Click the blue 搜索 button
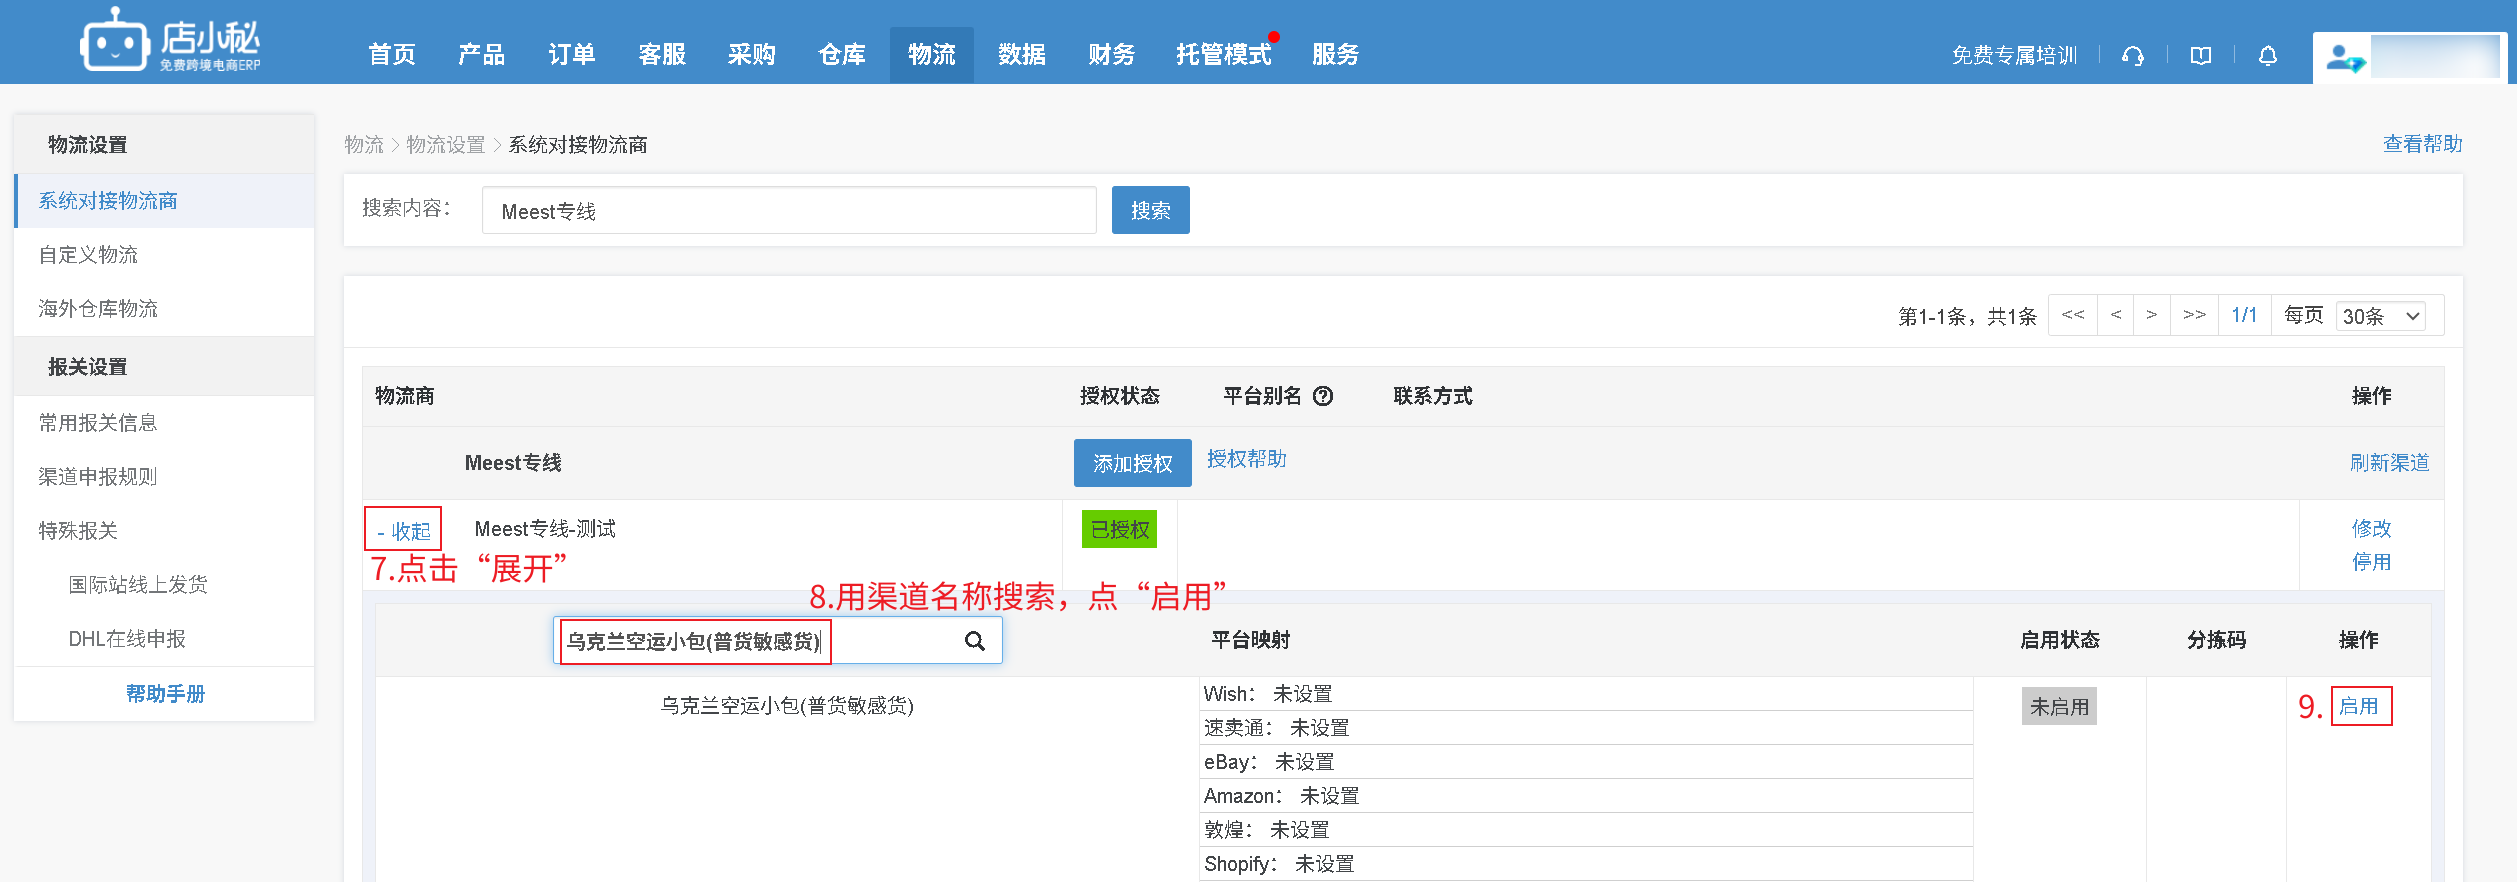 [x=1150, y=210]
